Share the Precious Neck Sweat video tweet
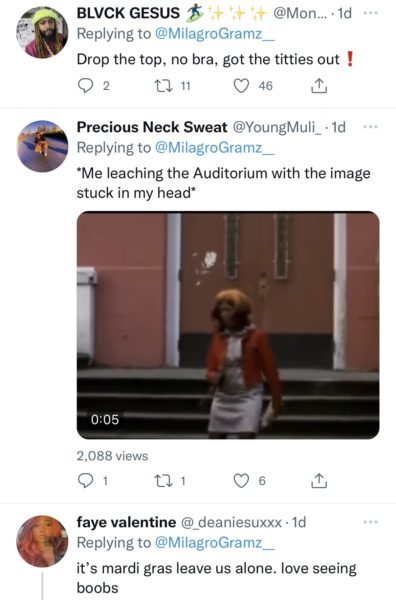Image resolution: width=396 pixels, height=600 pixels. pyautogui.click(x=318, y=481)
